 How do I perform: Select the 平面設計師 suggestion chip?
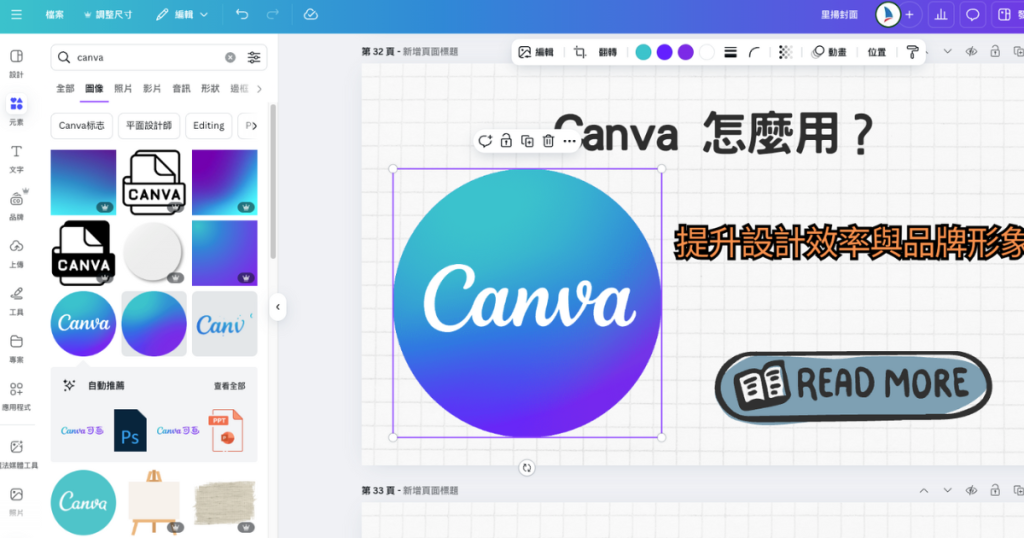(x=149, y=125)
